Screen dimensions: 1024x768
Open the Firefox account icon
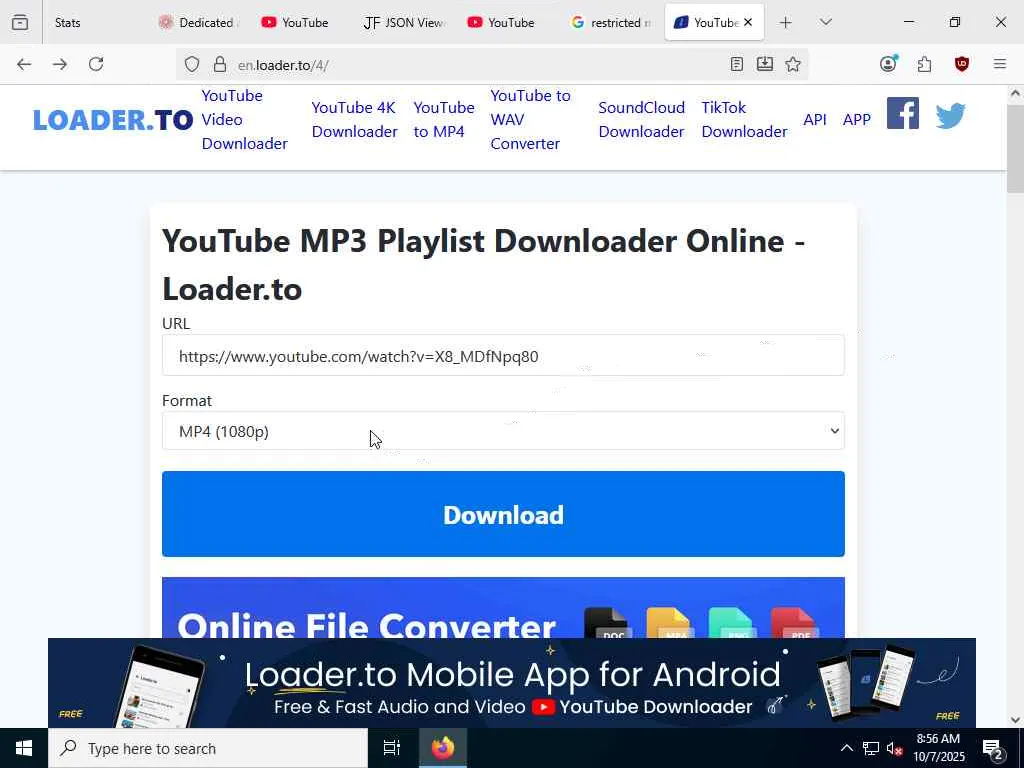888,63
